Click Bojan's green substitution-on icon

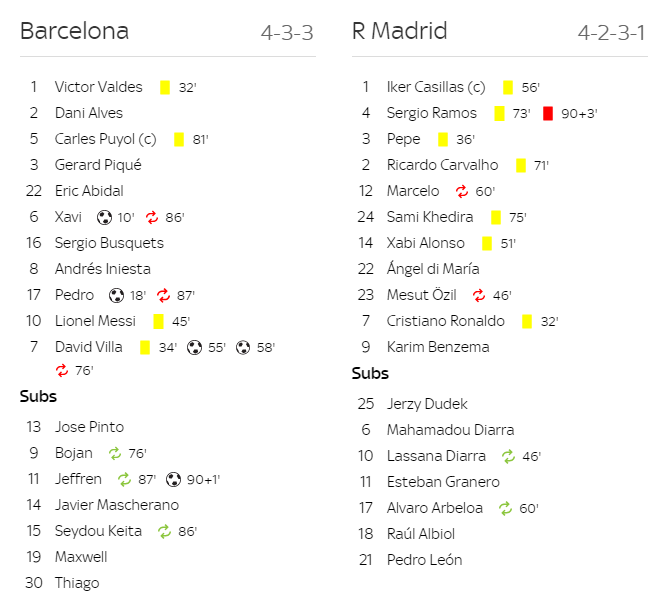coord(115,454)
